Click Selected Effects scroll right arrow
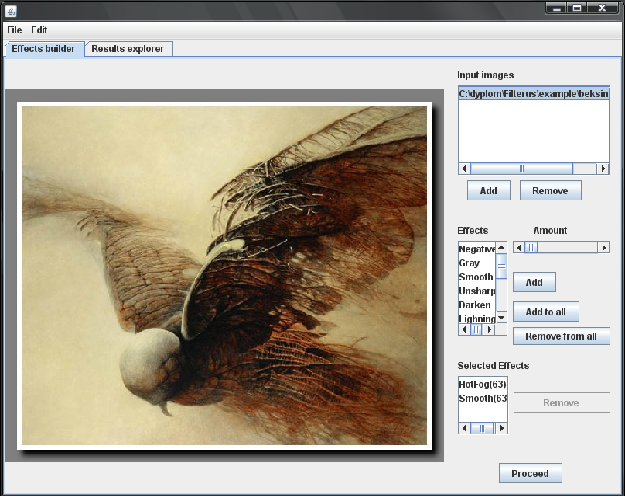The width and height of the screenshot is (625, 496). [x=502, y=428]
